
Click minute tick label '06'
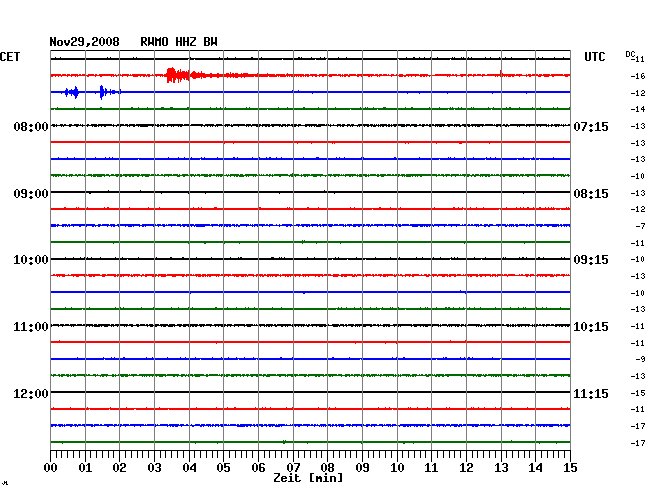tap(258, 468)
